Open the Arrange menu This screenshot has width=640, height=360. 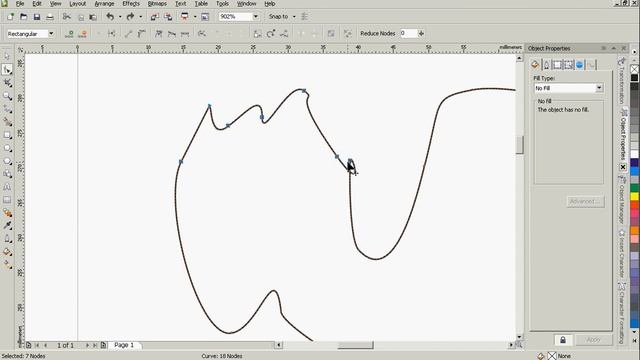(104, 4)
